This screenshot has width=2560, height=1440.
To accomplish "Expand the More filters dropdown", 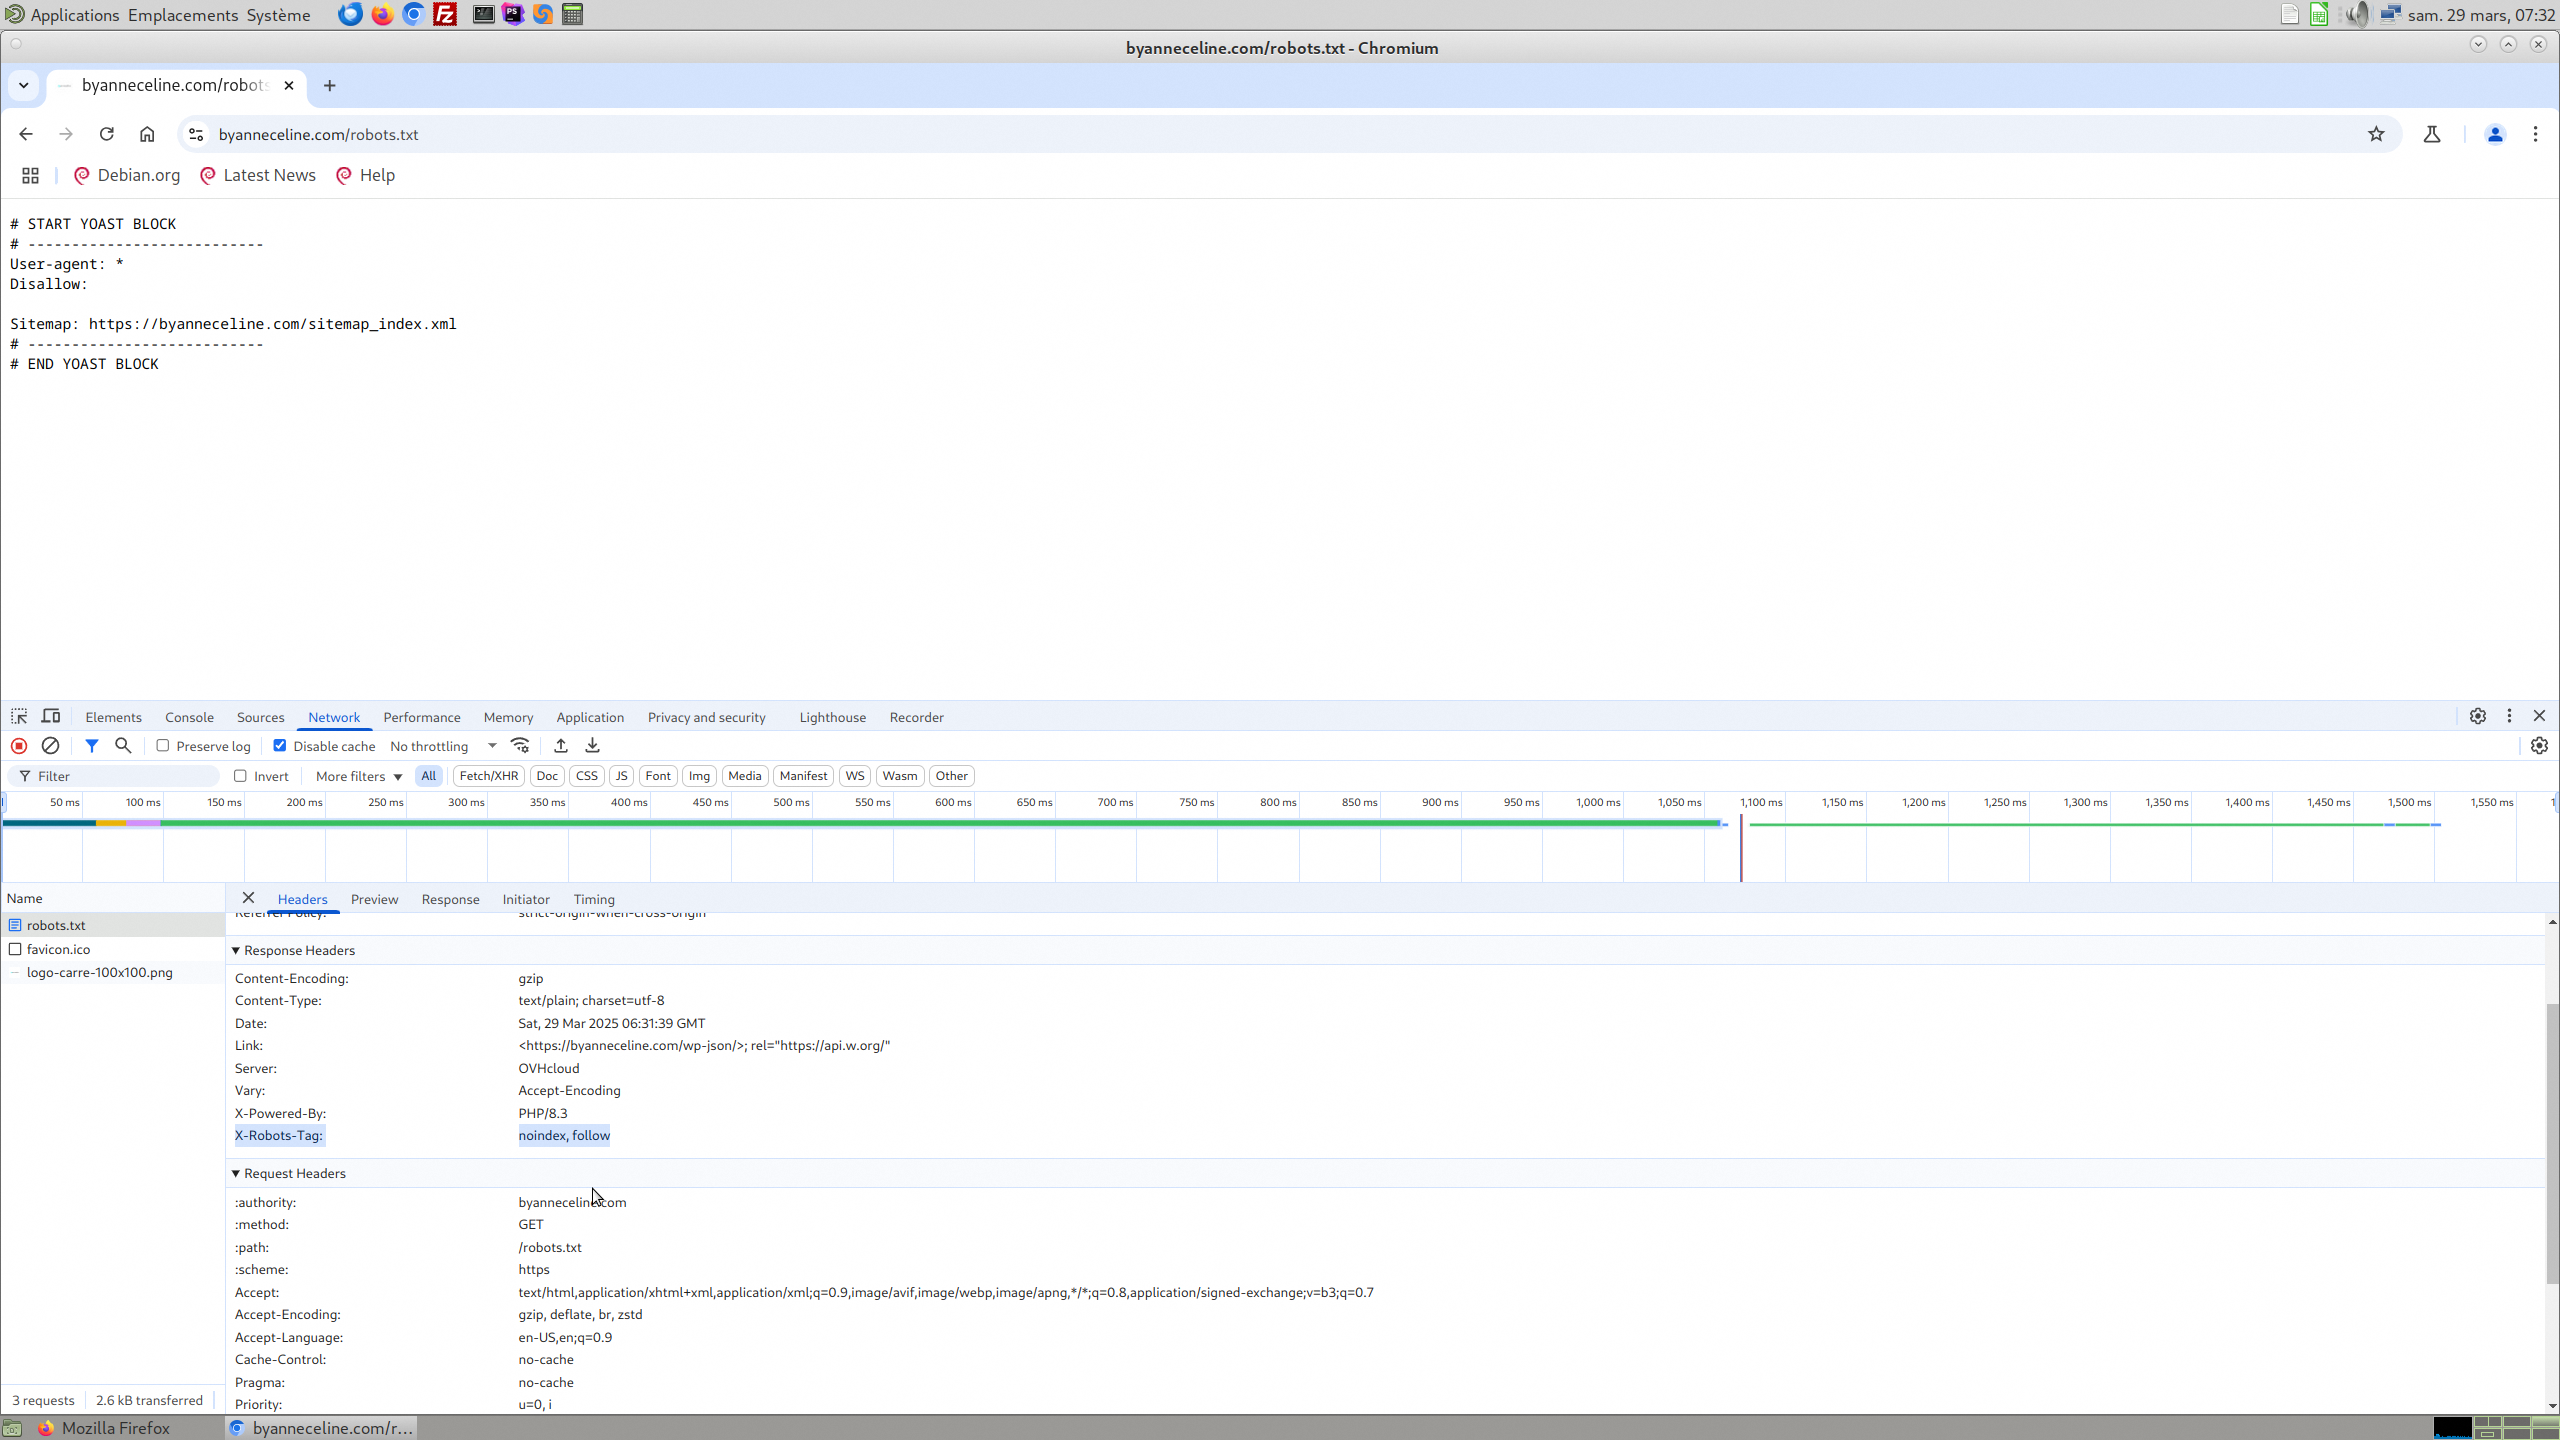I will coord(358,776).
